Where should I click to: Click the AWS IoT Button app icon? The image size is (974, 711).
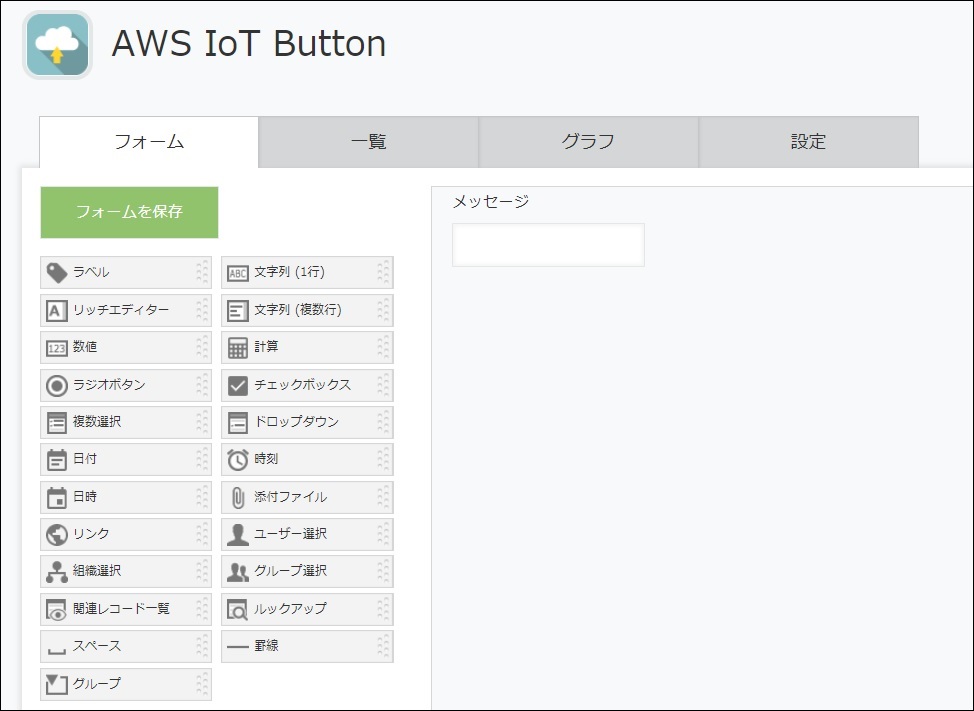pos(57,44)
